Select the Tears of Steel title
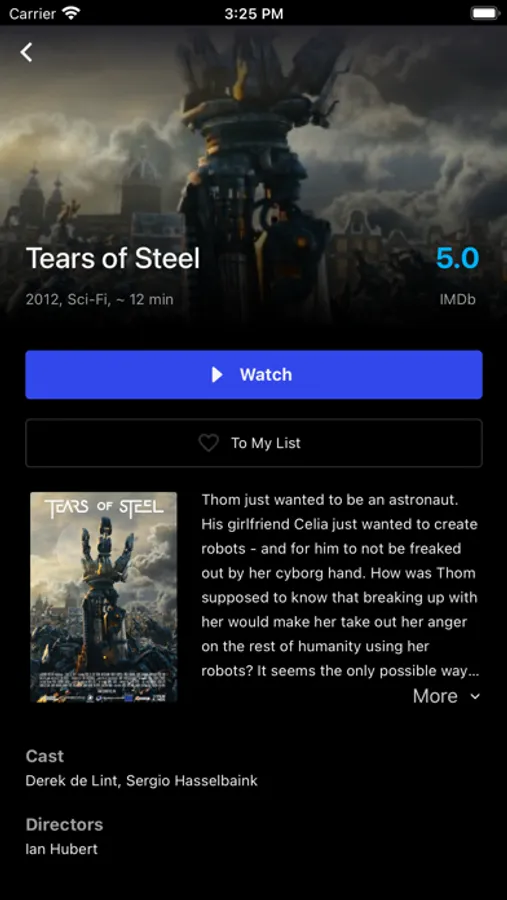 coord(113,258)
